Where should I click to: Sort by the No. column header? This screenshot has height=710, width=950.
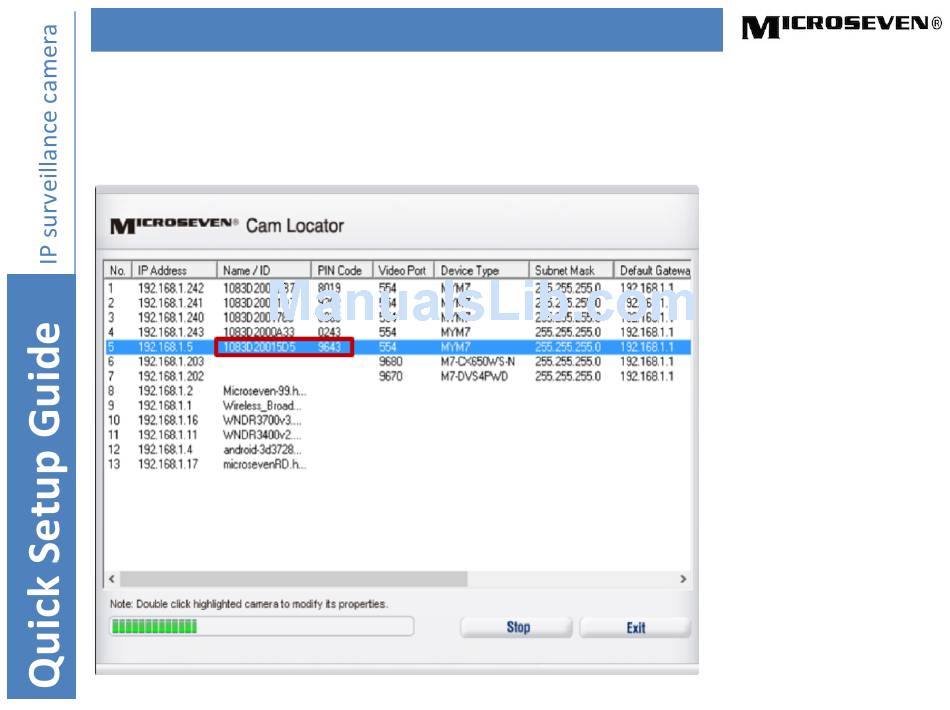[118, 270]
